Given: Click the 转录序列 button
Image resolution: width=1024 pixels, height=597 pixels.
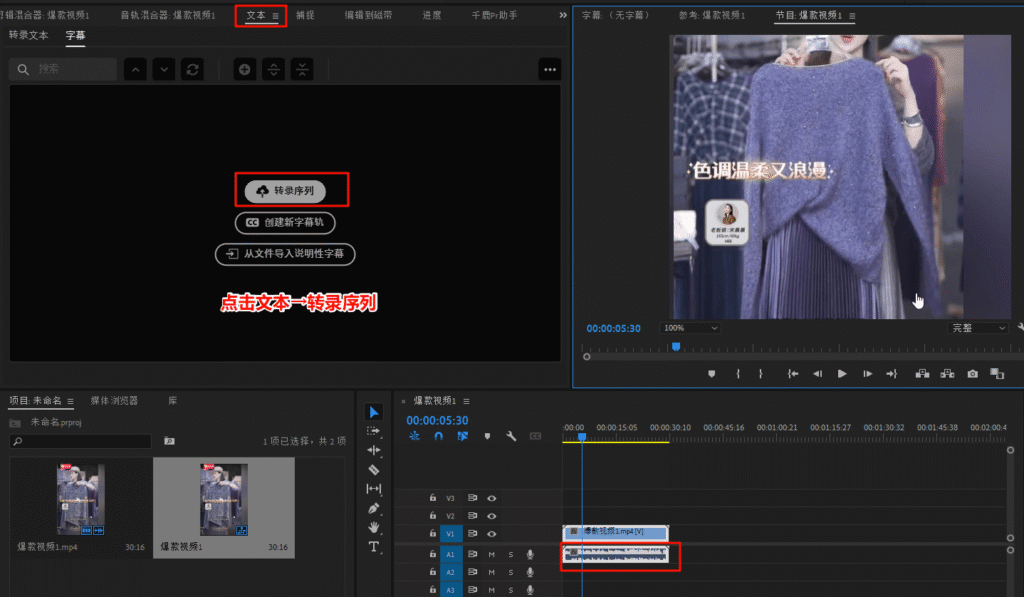Looking at the screenshot, I should [x=285, y=190].
